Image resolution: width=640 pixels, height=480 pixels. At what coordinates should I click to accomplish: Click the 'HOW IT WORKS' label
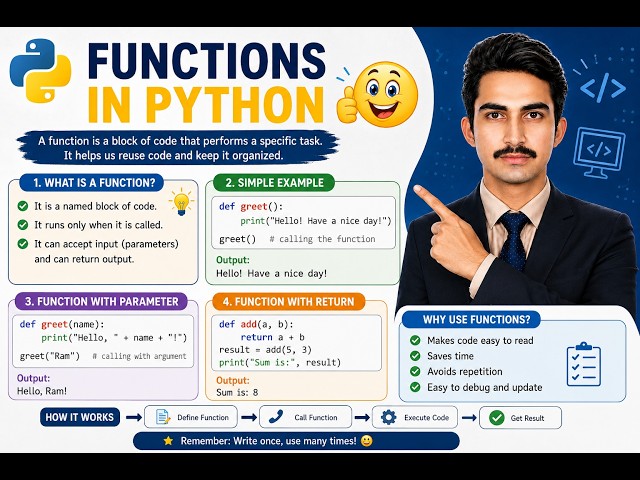[80, 417]
